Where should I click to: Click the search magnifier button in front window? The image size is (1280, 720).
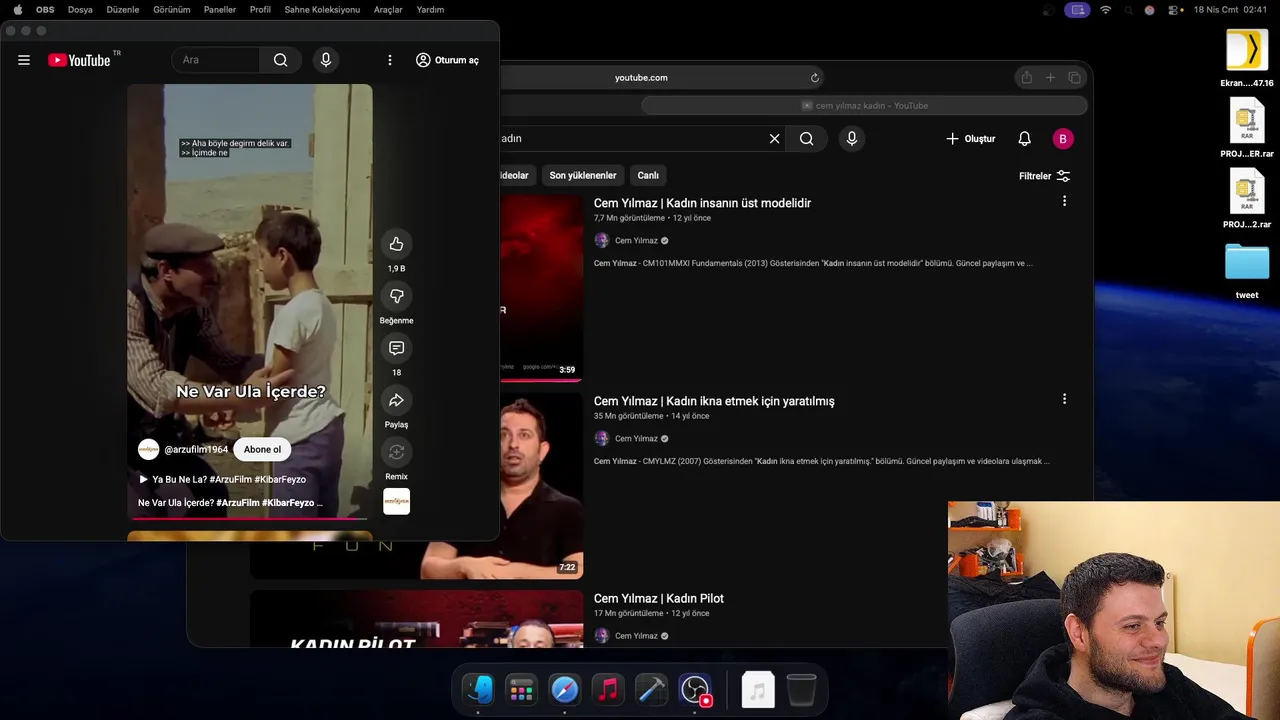[x=281, y=60]
